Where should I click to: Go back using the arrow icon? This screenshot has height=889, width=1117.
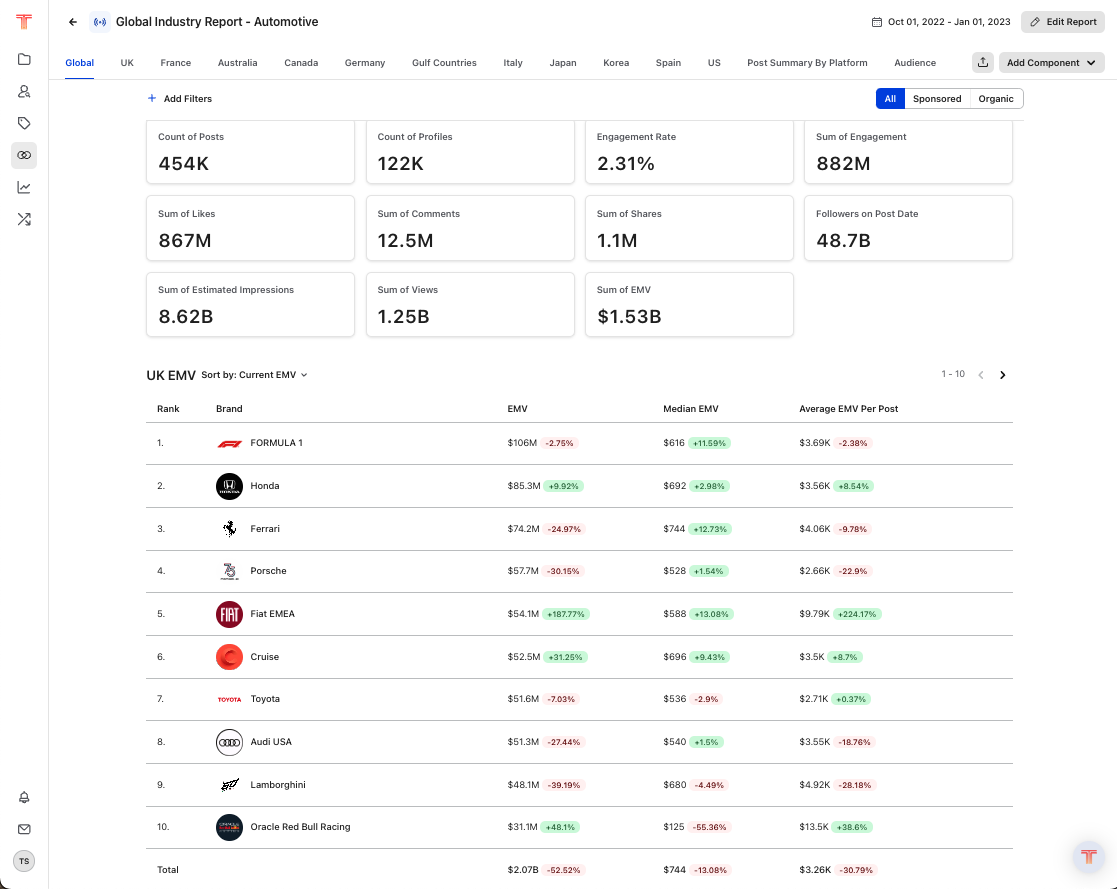(x=73, y=22)
